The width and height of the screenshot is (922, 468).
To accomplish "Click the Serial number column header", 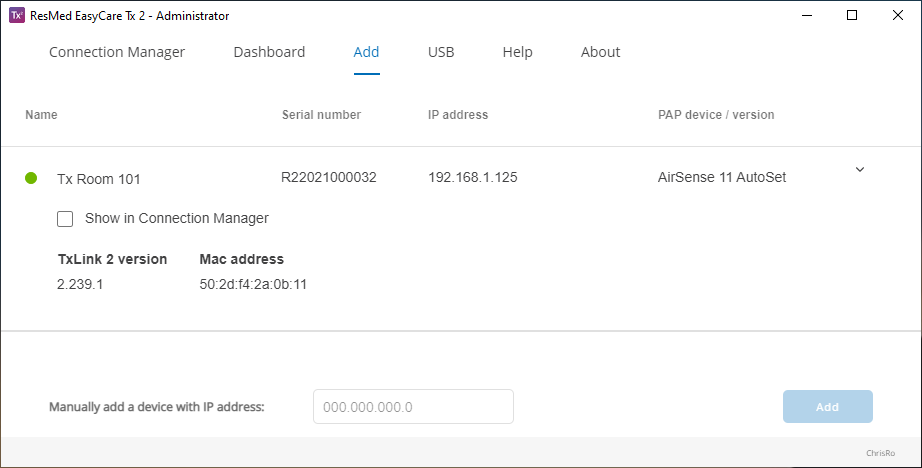I will [321, 115].
